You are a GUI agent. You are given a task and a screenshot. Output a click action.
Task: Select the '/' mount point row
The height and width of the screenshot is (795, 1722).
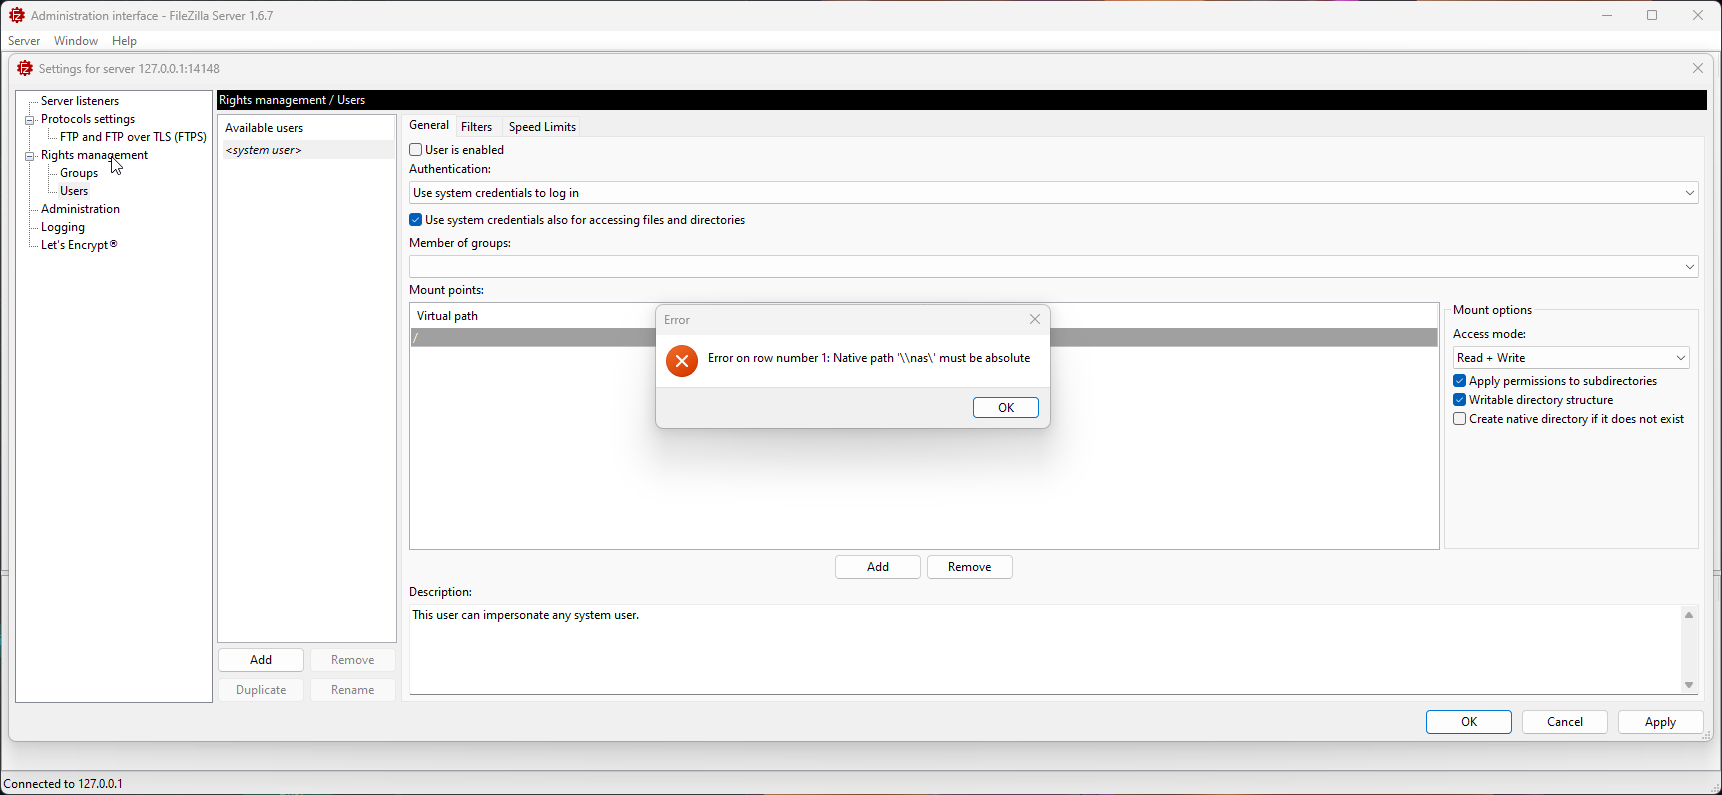pyautogui.click(x=924, y=338)
